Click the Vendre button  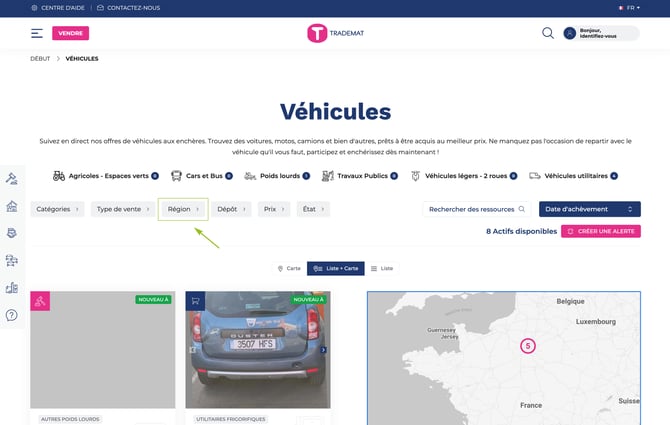tap(71, 33)
